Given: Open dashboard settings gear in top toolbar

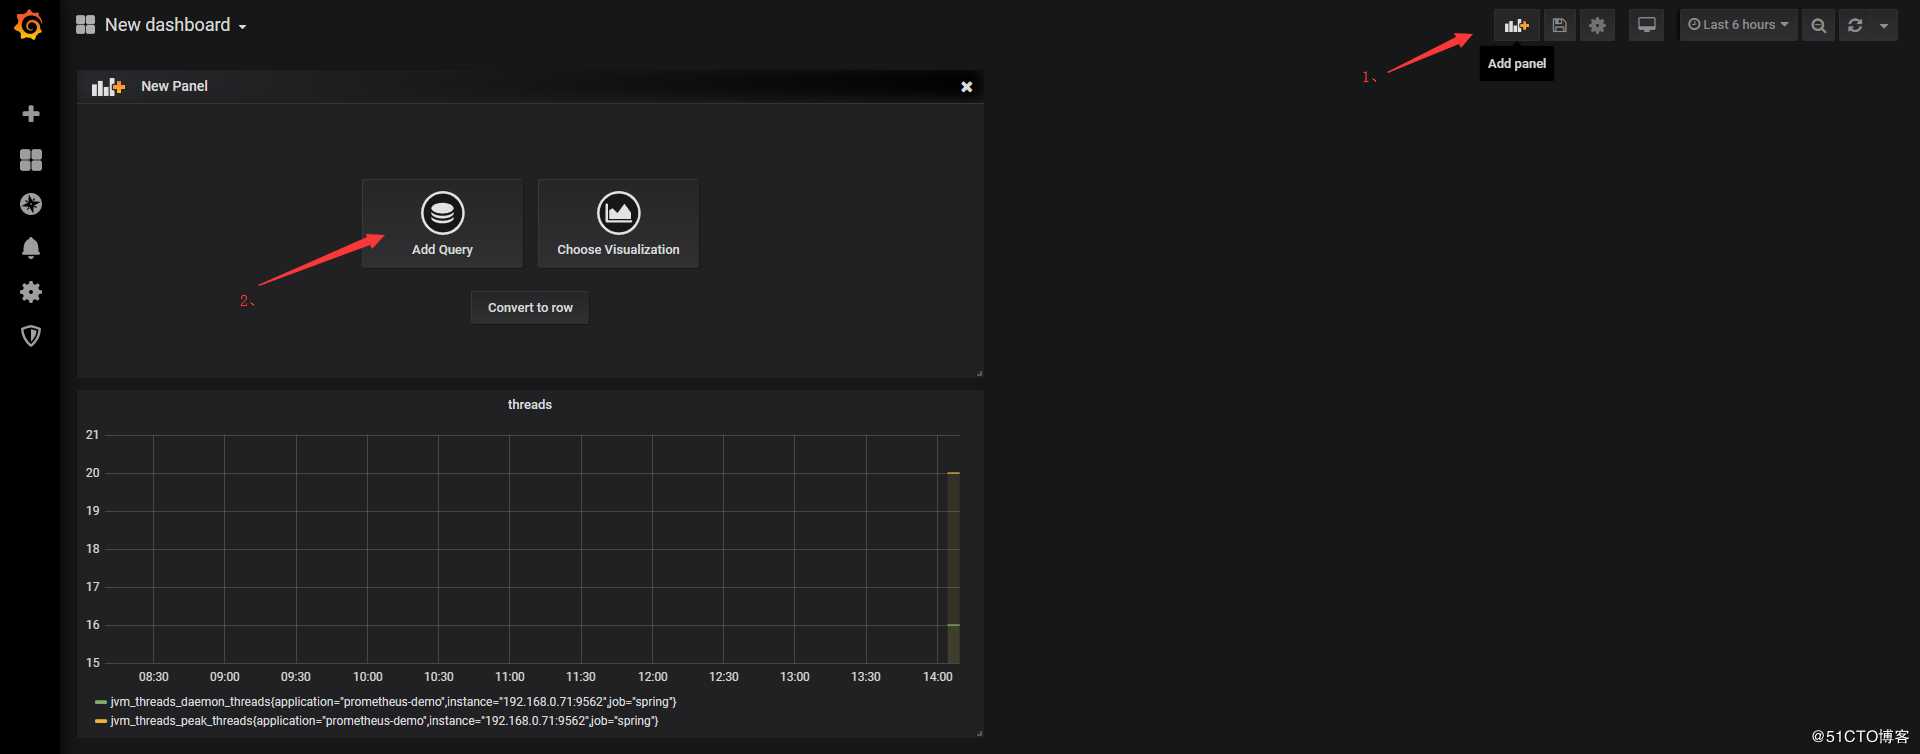Looking at the screenshot, I should [1597, 25].
